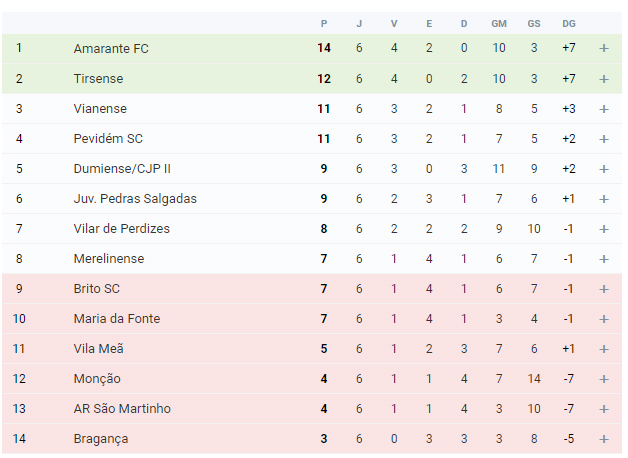Click the DG column header
The image size is (628, 458).
point(569,24)
